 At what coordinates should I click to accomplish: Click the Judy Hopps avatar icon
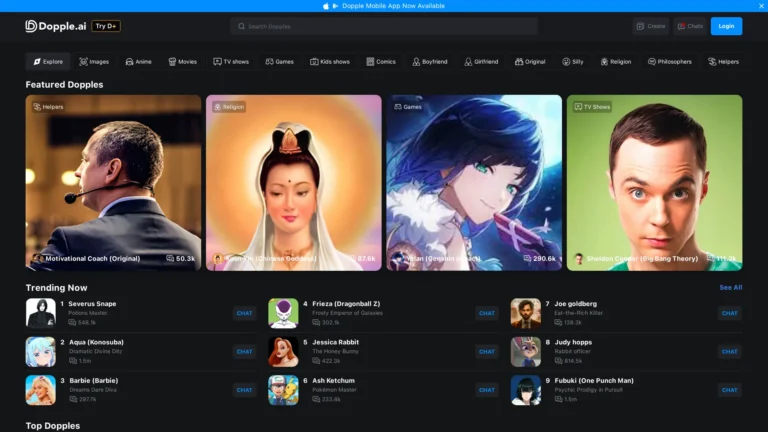pyautogui.click(x=526, y=352)
